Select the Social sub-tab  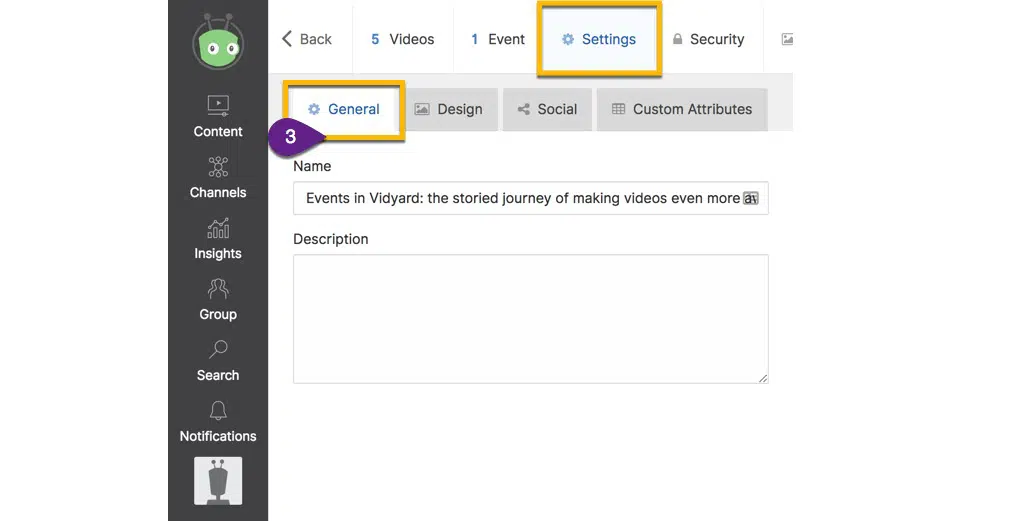pyautogui.click(x=547, y=109)
